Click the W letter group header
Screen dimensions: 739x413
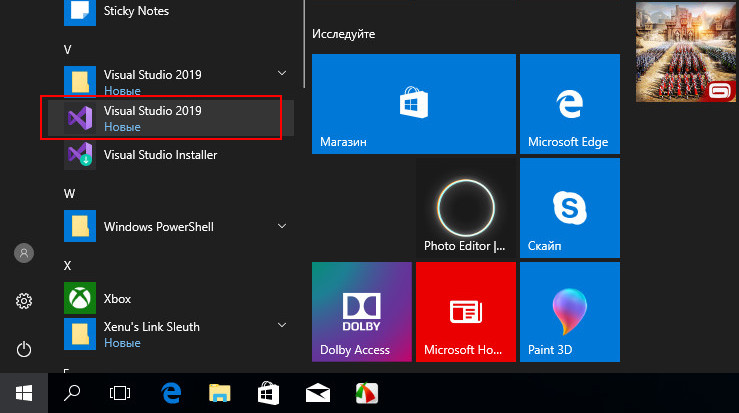click(69, 194)
